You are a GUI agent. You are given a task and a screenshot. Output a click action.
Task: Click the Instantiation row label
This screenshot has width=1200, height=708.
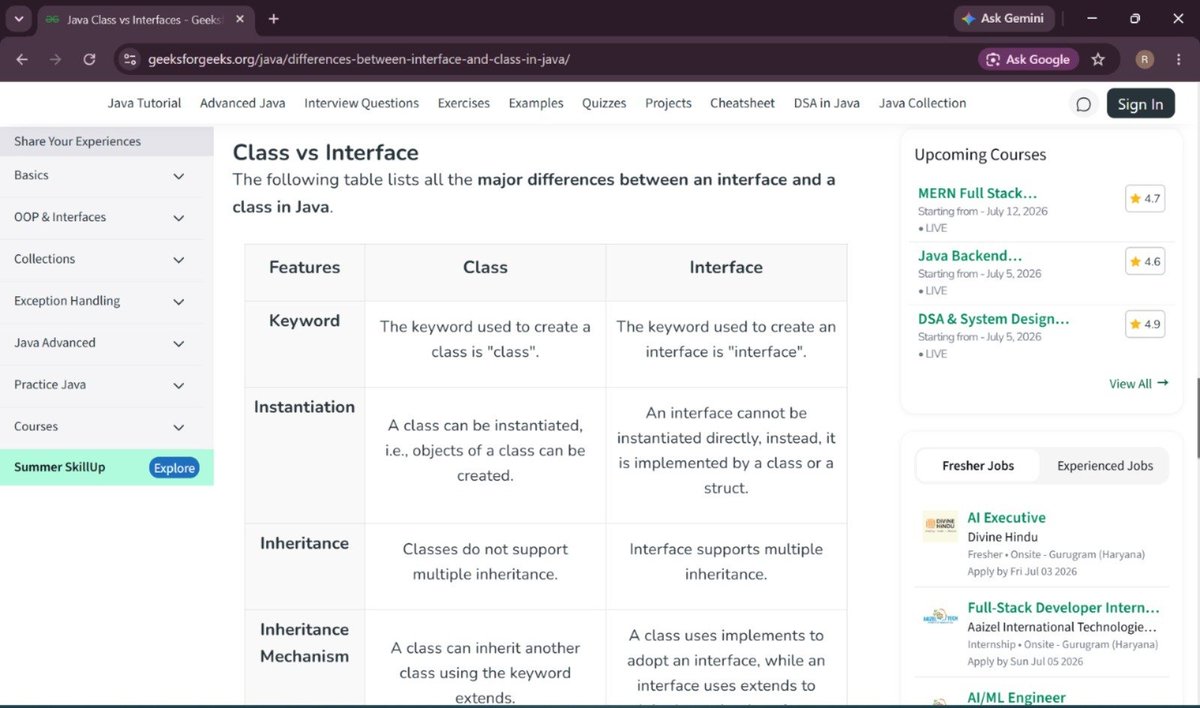(x=304, y=407)
